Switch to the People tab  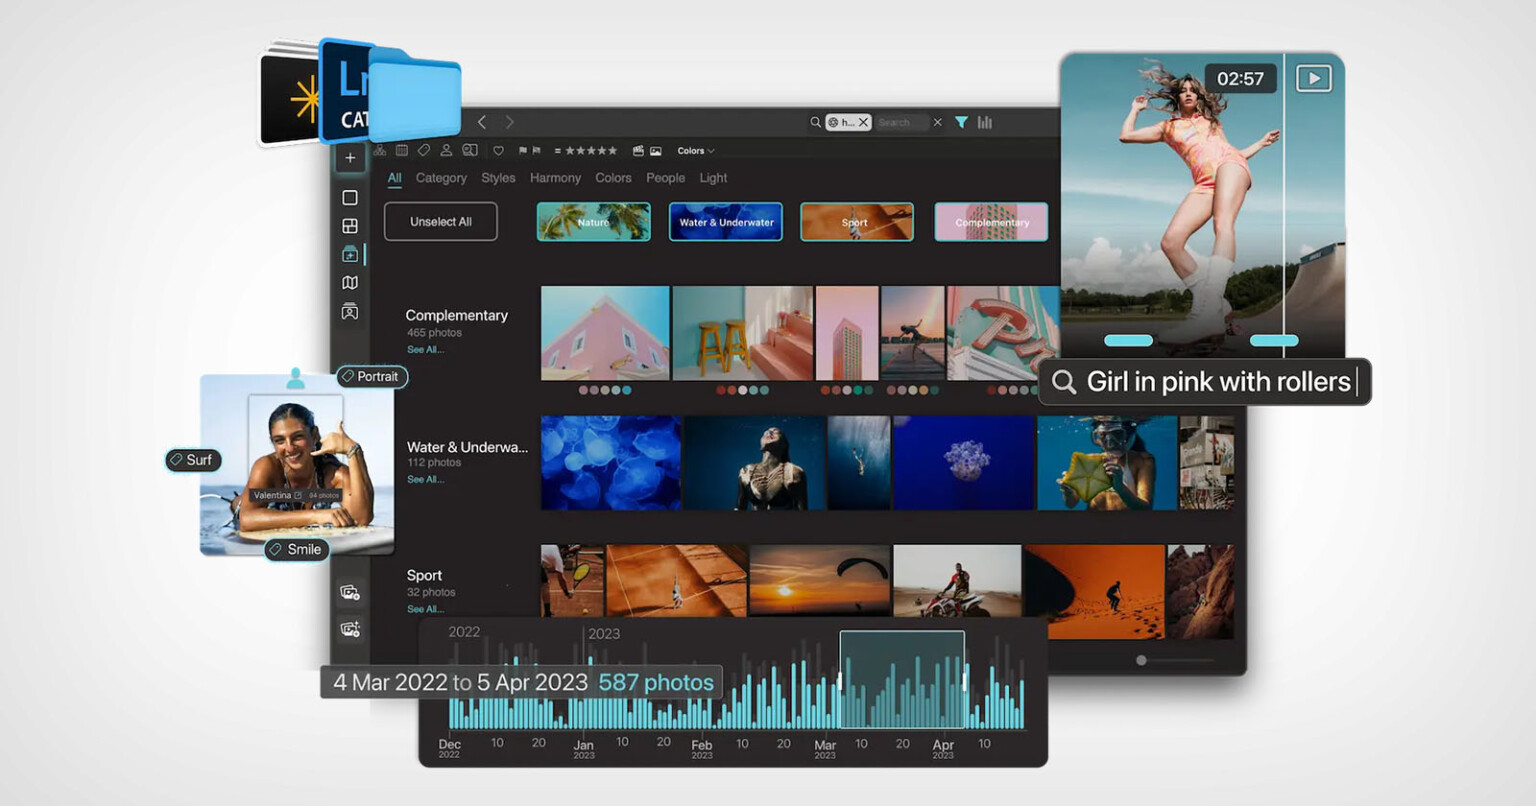(x=665, y=178)
